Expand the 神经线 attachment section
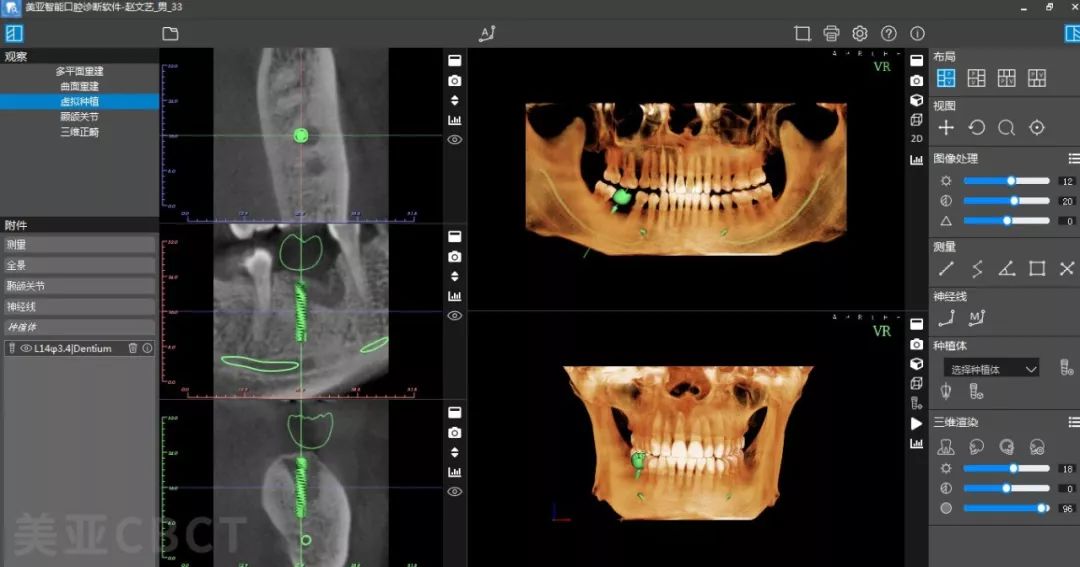The height and width of the screenshot is (567, 1080). click(x=79, y=307)
